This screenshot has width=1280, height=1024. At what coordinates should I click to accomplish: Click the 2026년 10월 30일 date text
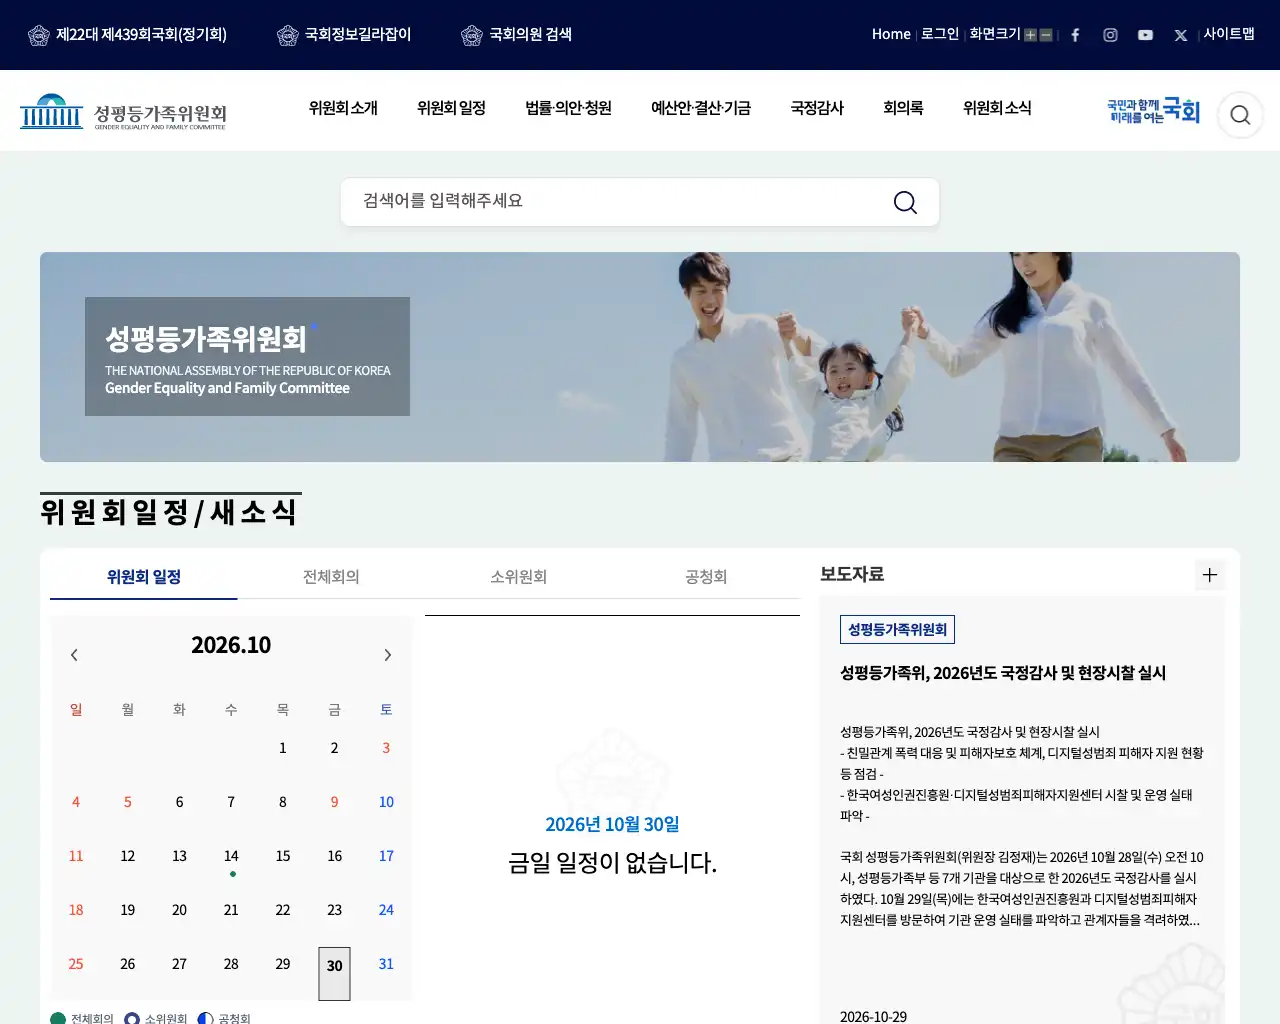pos(612,824)
